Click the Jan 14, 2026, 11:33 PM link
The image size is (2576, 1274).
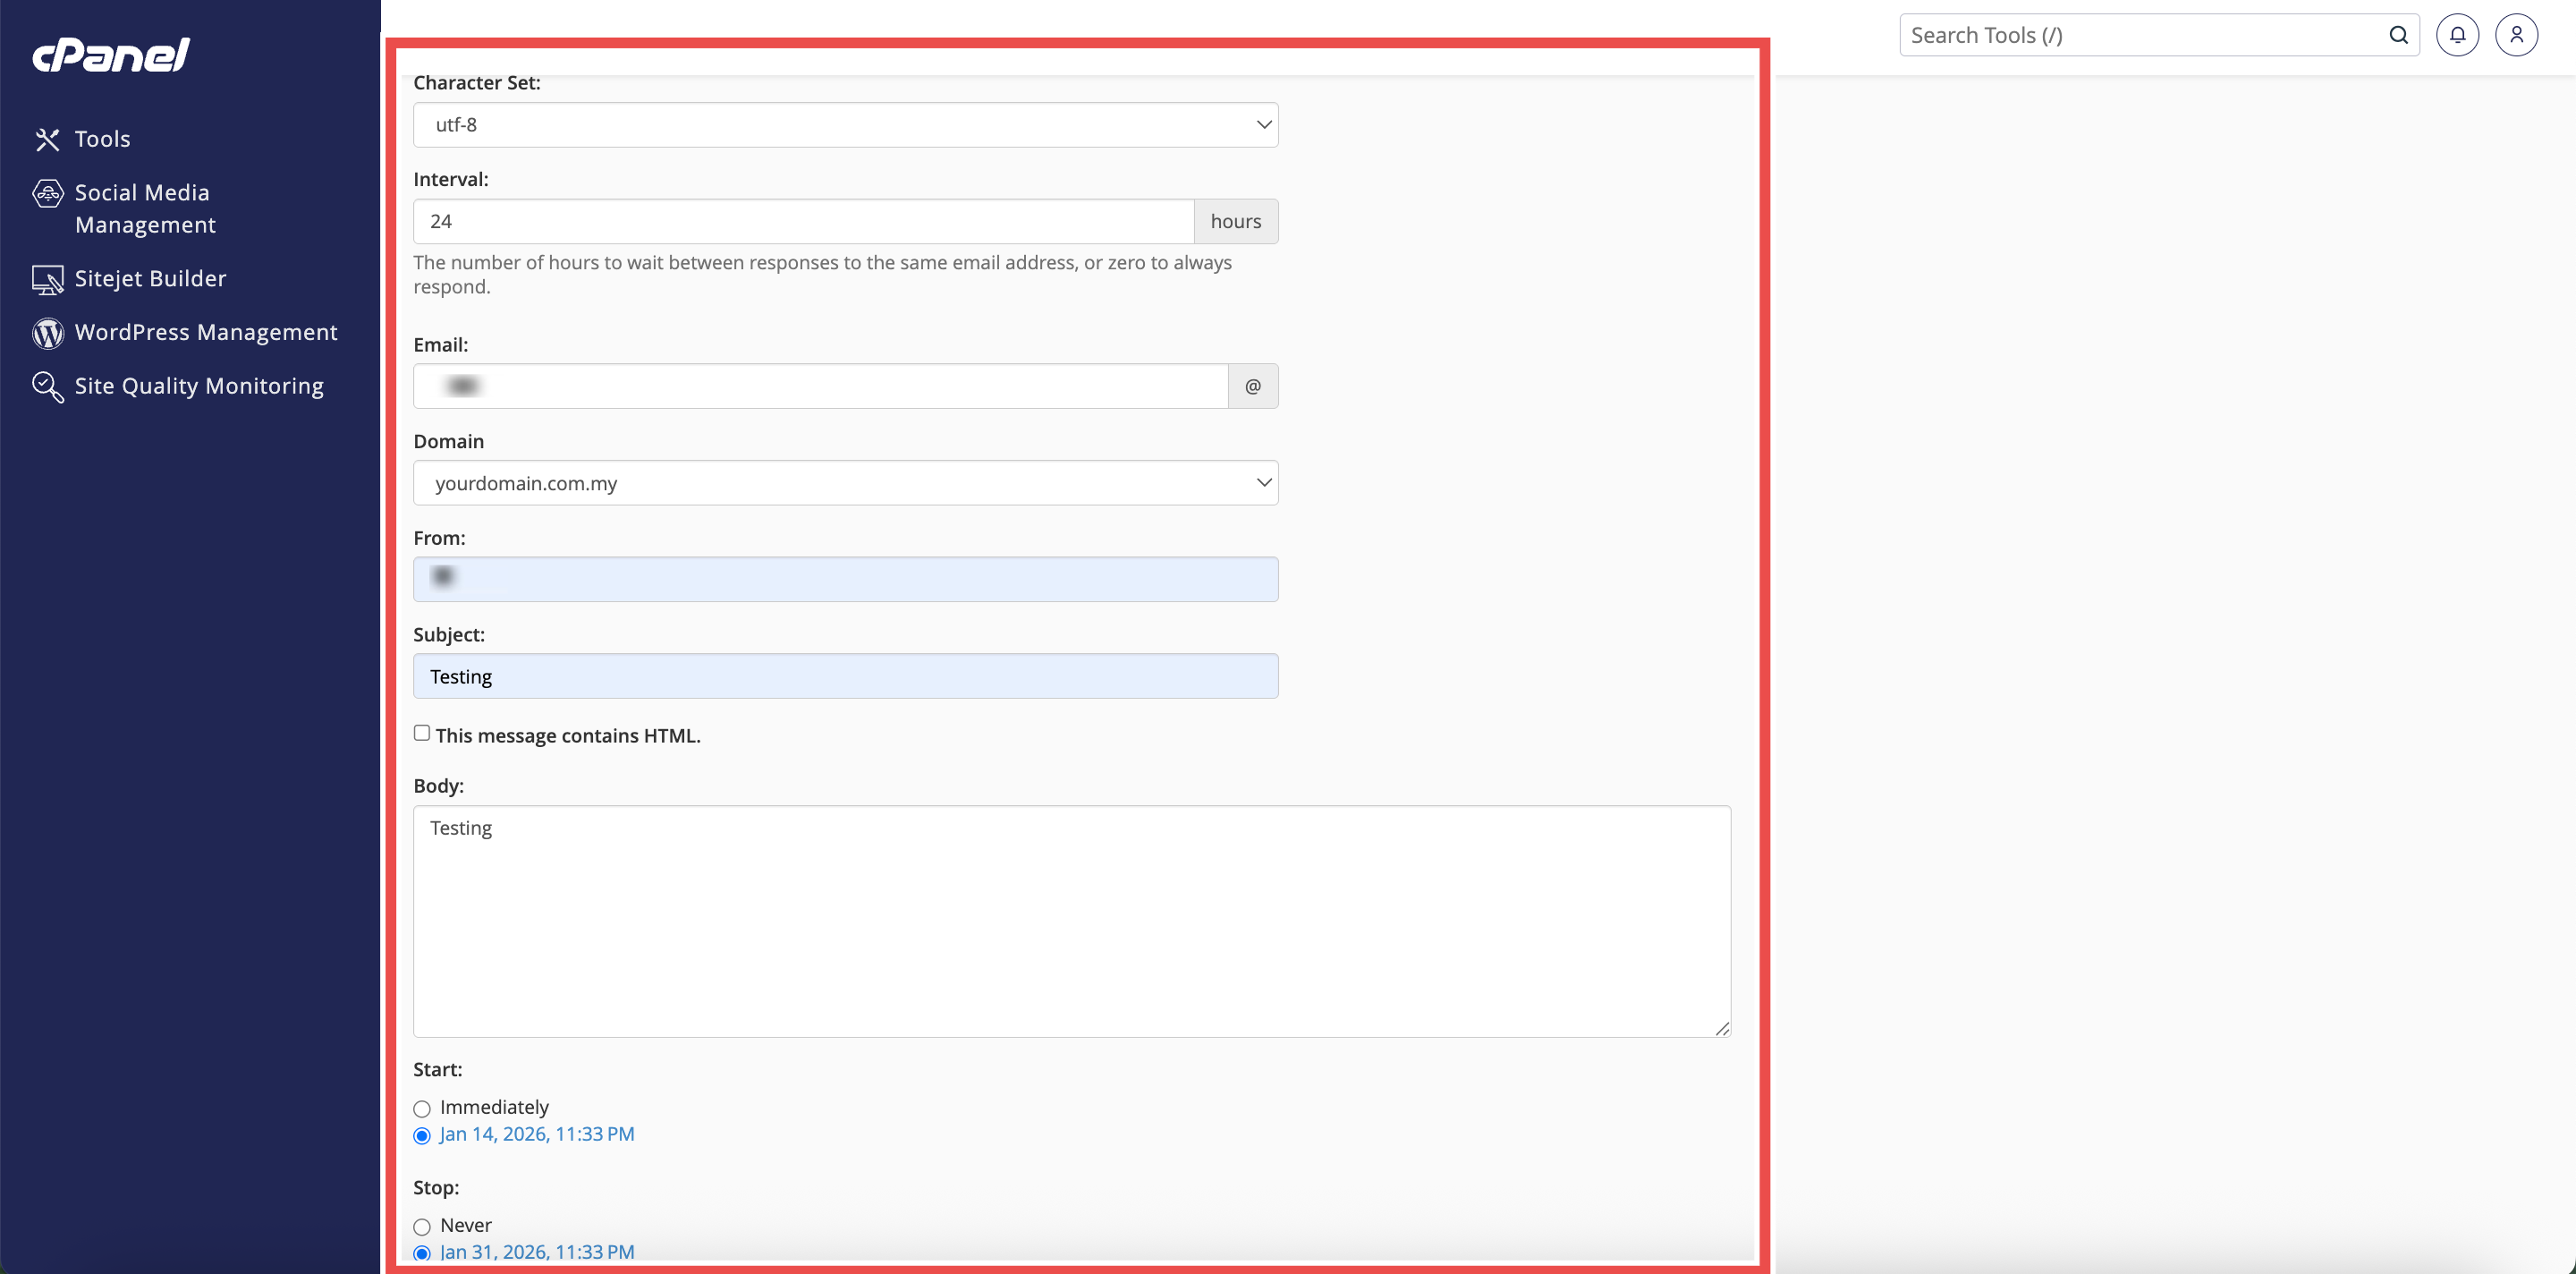click(x=537, y=1134)
